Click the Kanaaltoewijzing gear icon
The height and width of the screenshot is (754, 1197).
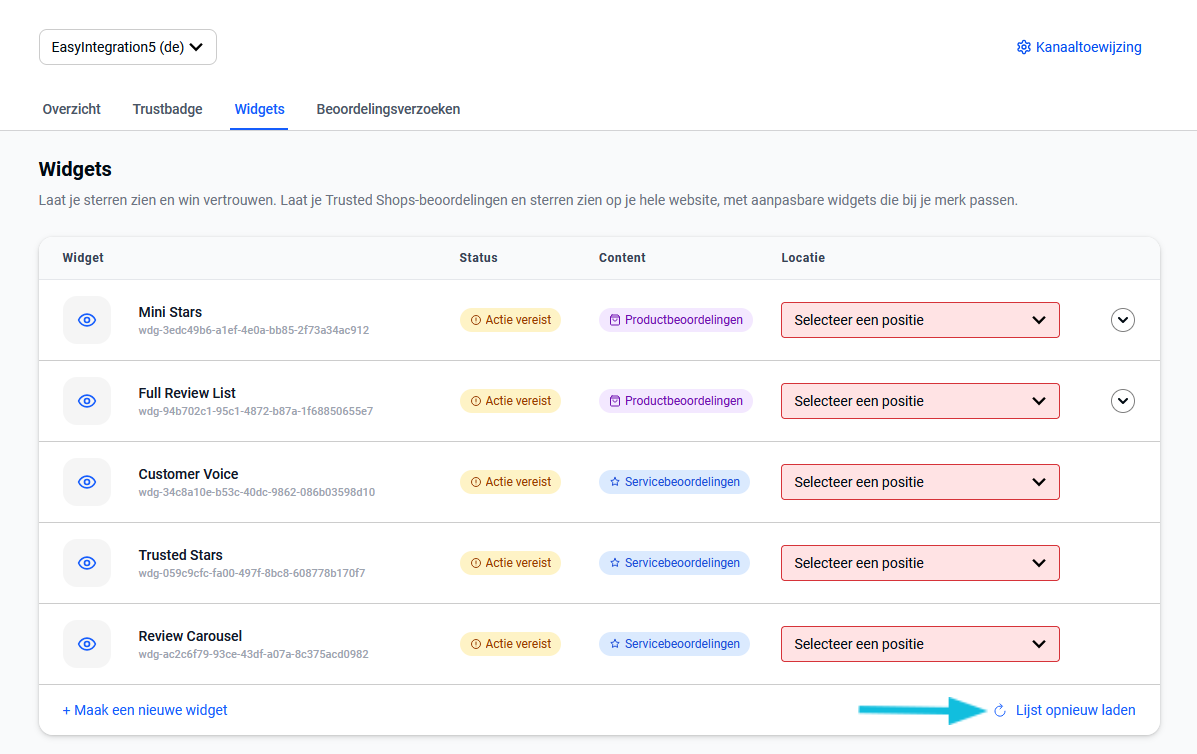[1023, 47]
